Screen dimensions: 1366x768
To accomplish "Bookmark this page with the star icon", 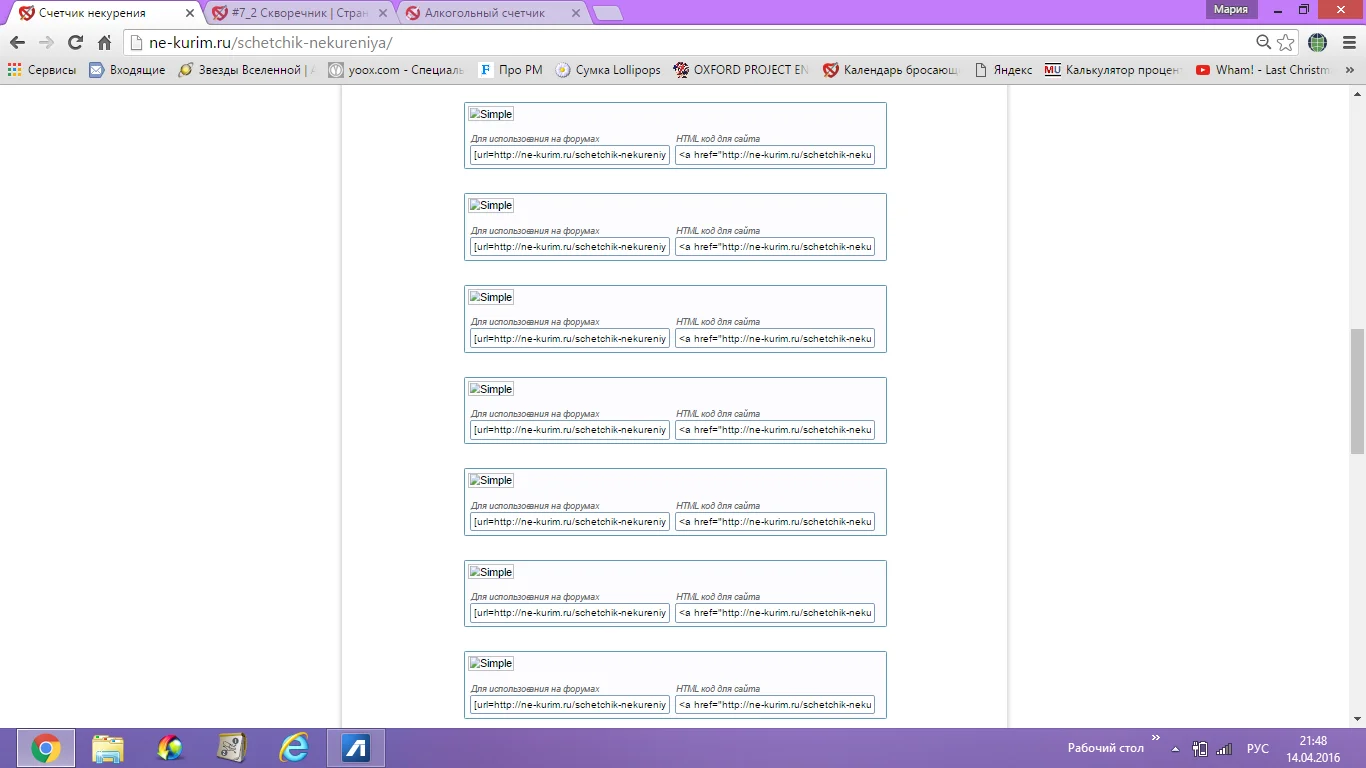I will point(1286,43).
